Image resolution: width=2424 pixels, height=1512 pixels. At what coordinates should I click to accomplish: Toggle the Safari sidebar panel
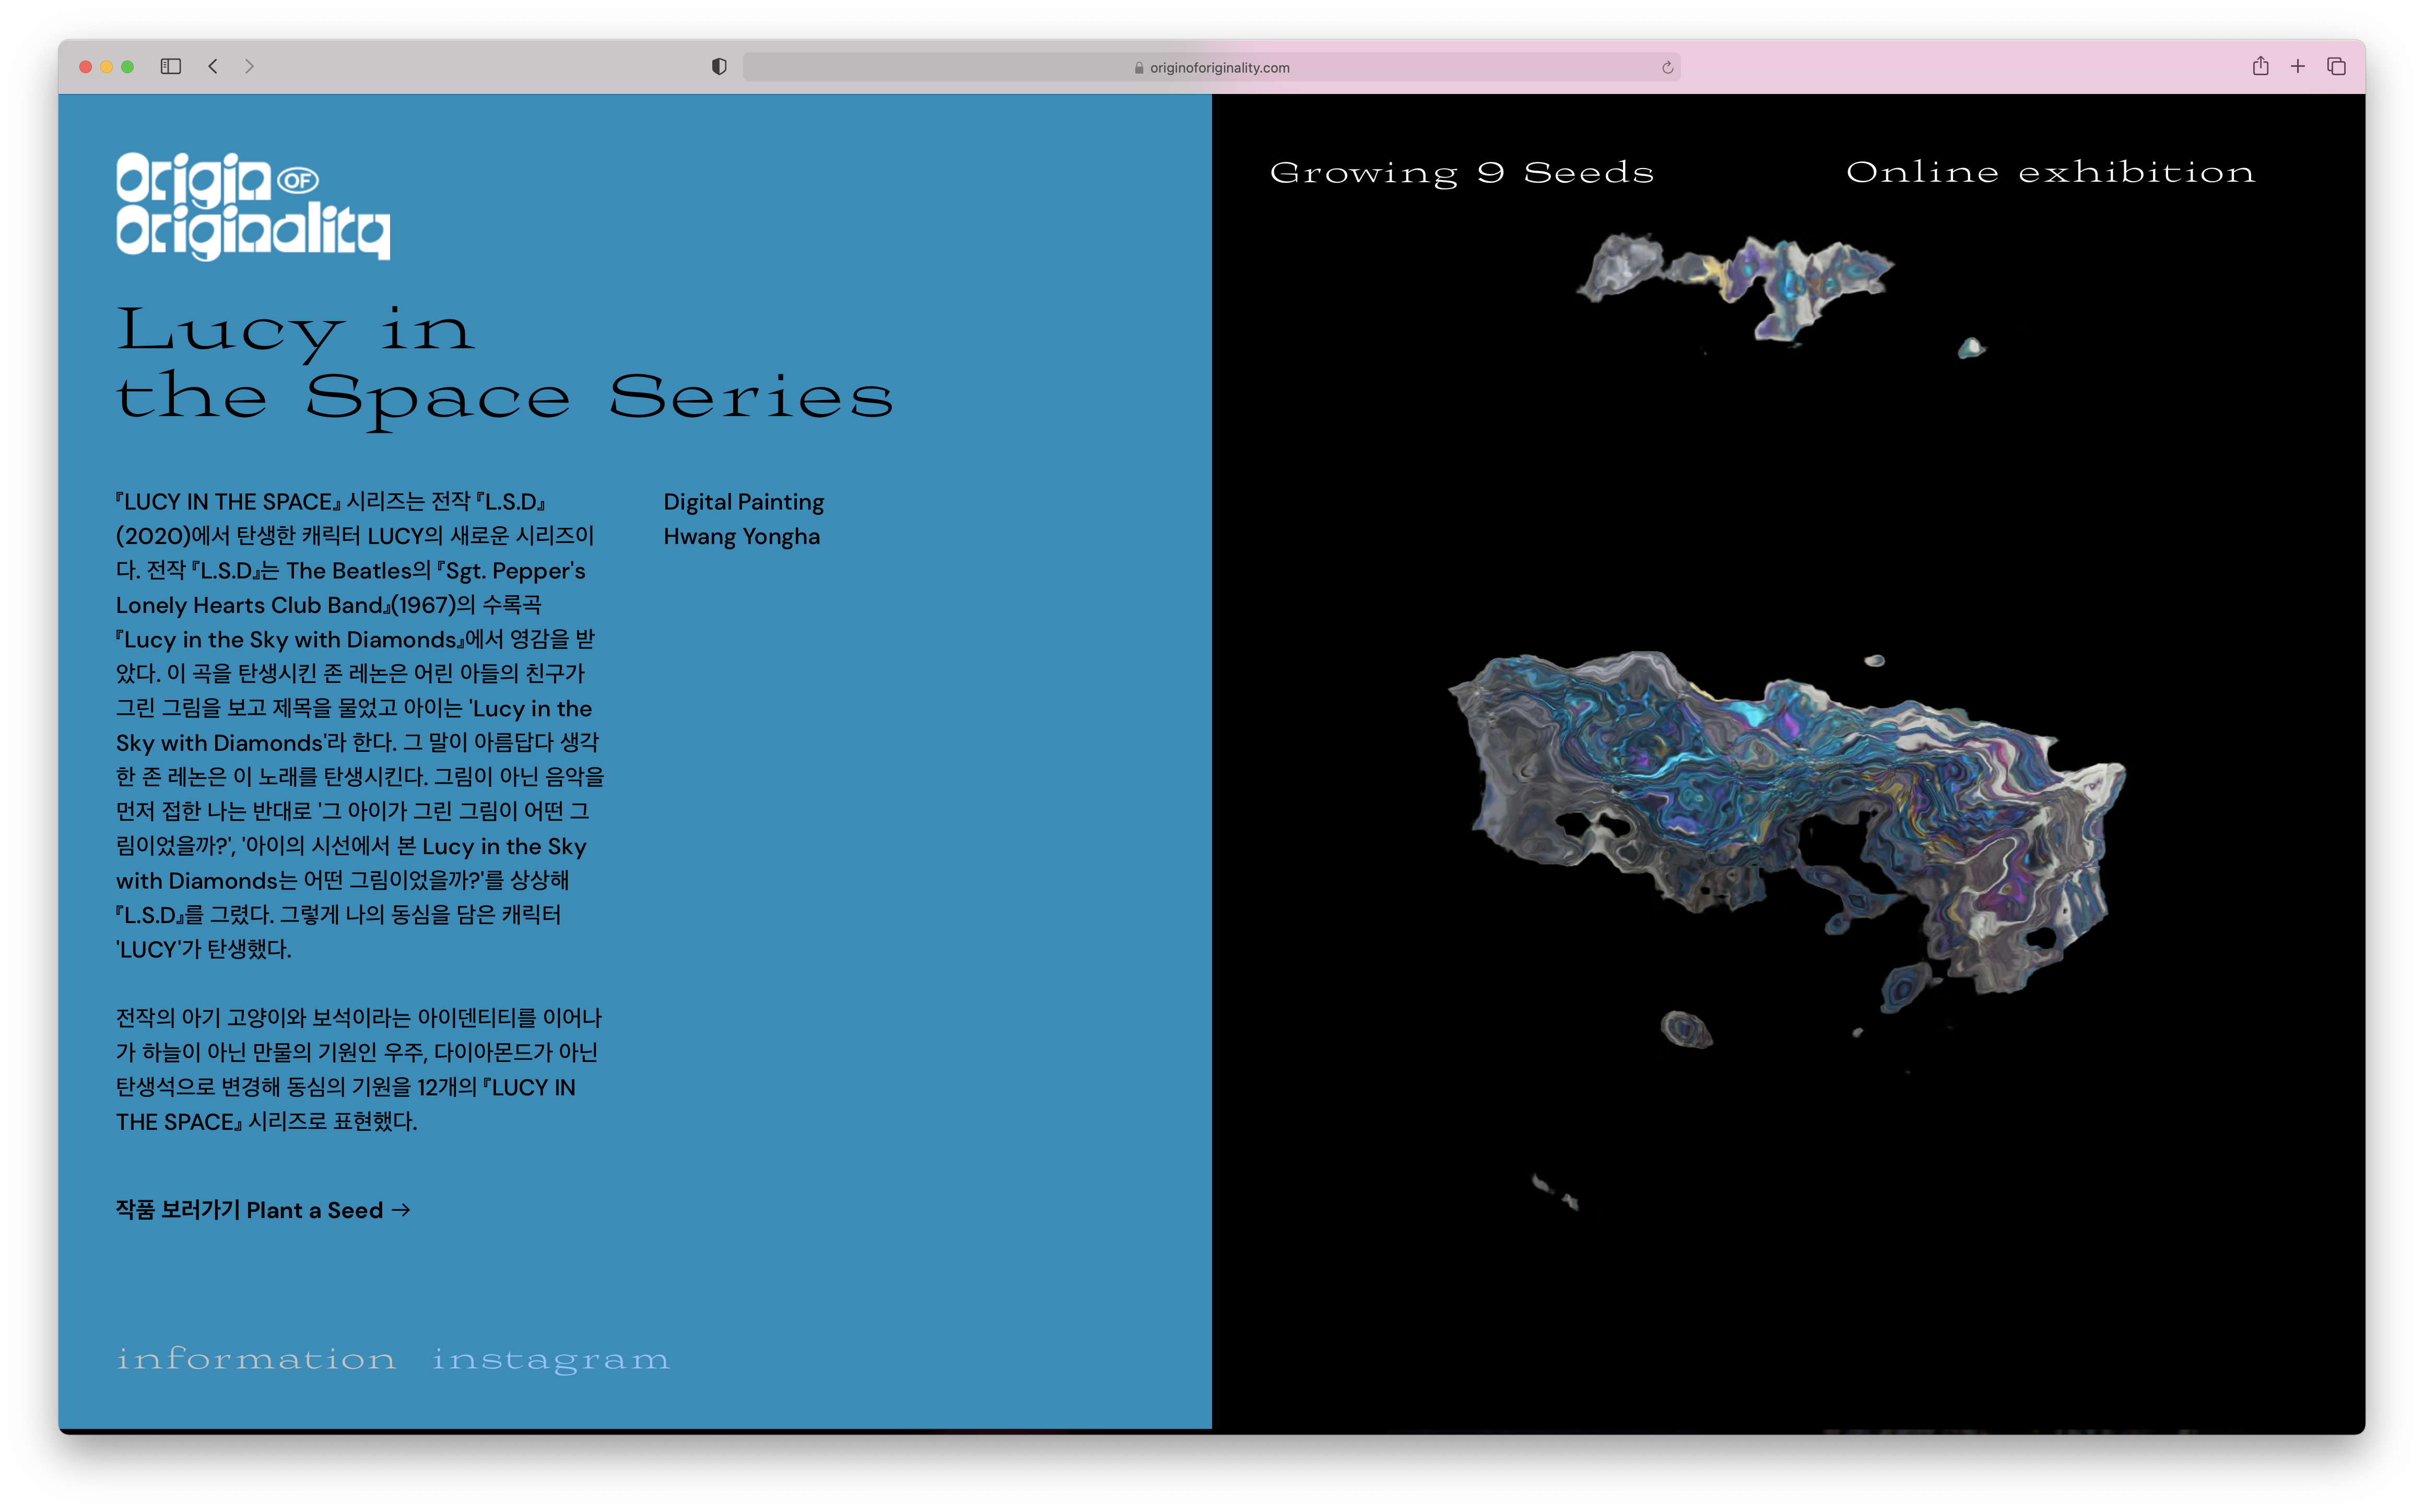point(171,66)
